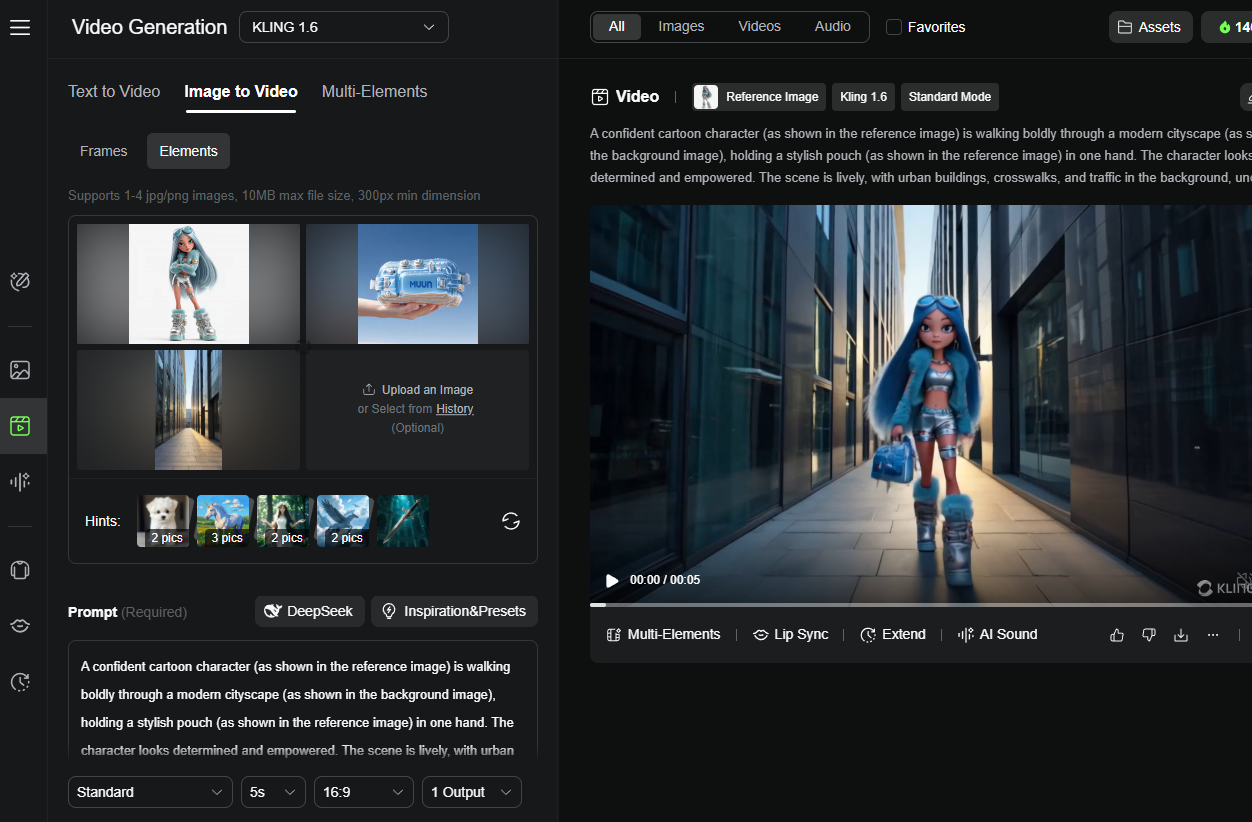Click into the prompt text box
This screenshot has width=1252, height=822.
[303, 700]
